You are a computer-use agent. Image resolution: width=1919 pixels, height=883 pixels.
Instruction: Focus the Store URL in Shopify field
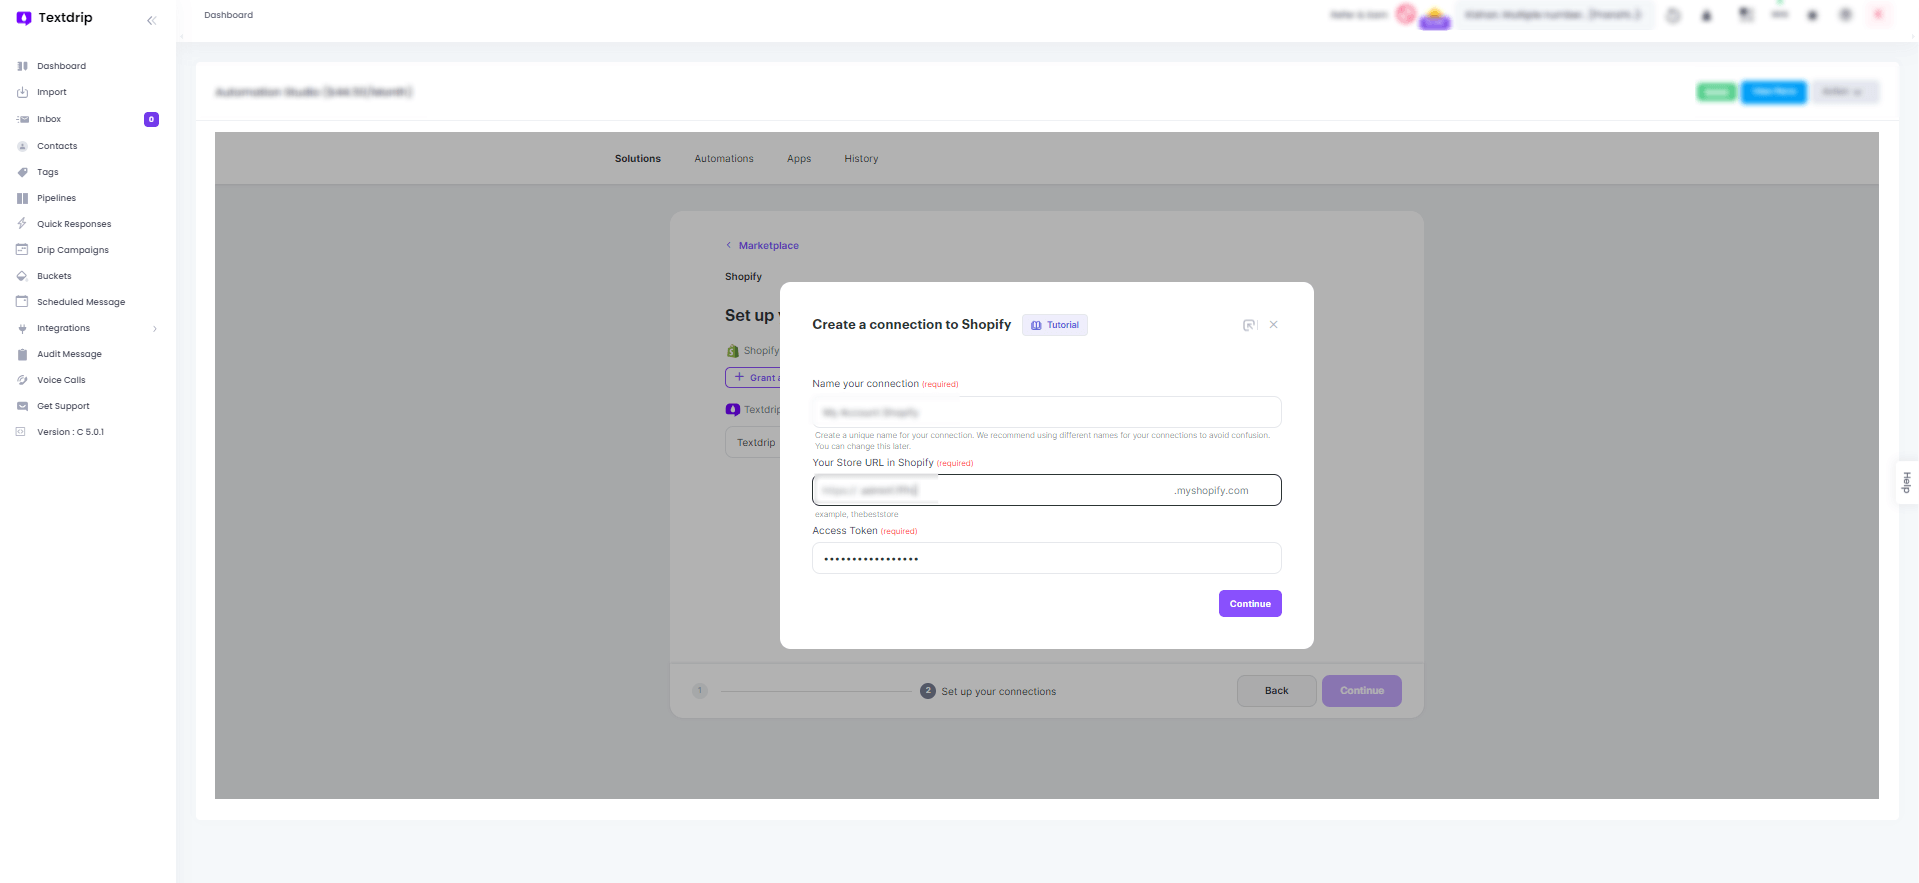click(1047, 490)
